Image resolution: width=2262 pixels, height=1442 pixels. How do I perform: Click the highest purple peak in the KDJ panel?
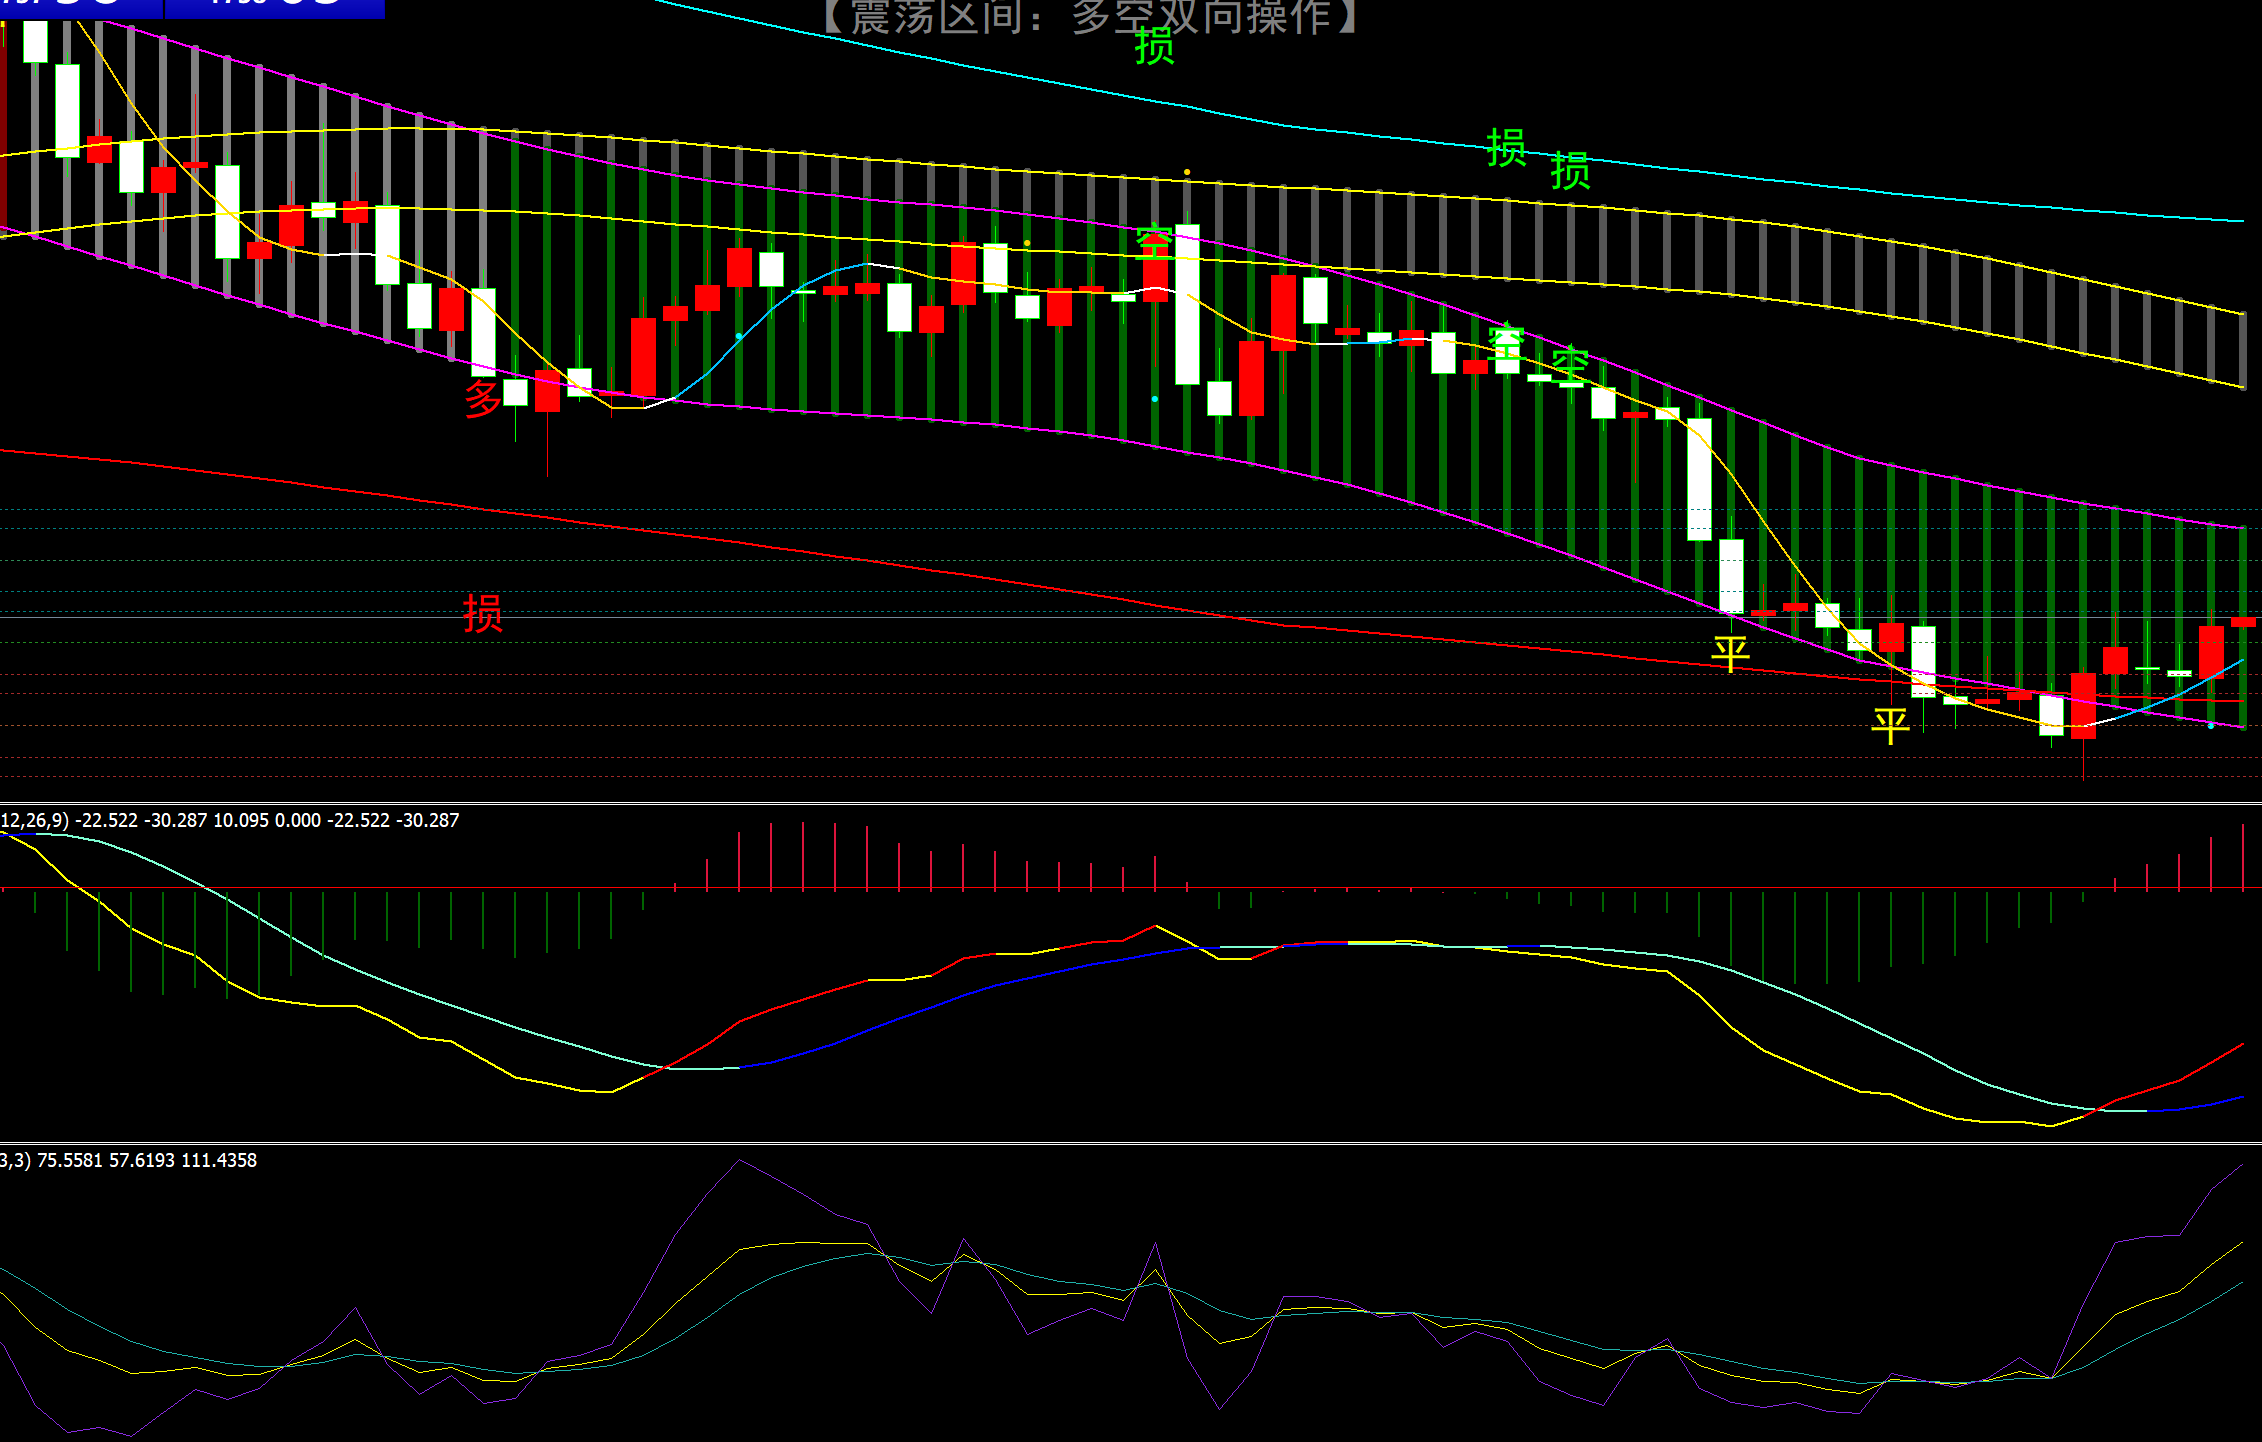tap(739, 1160)
